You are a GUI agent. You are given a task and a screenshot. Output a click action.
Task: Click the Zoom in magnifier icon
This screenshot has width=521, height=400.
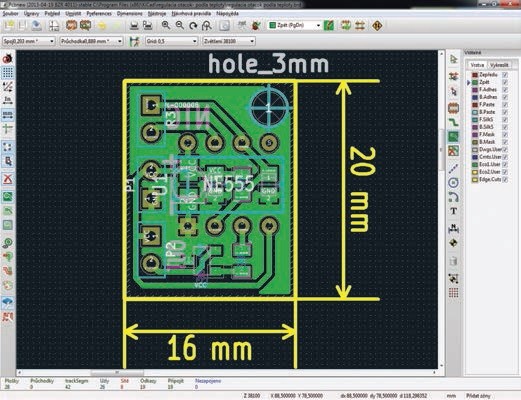(166, 26)
